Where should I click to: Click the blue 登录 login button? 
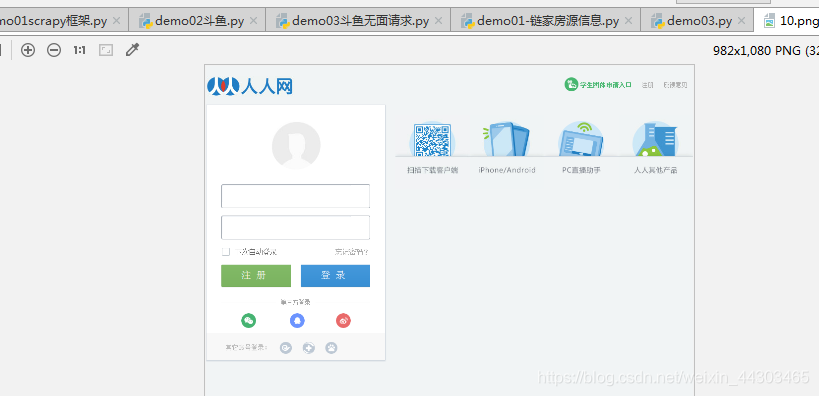click(335, 276)
